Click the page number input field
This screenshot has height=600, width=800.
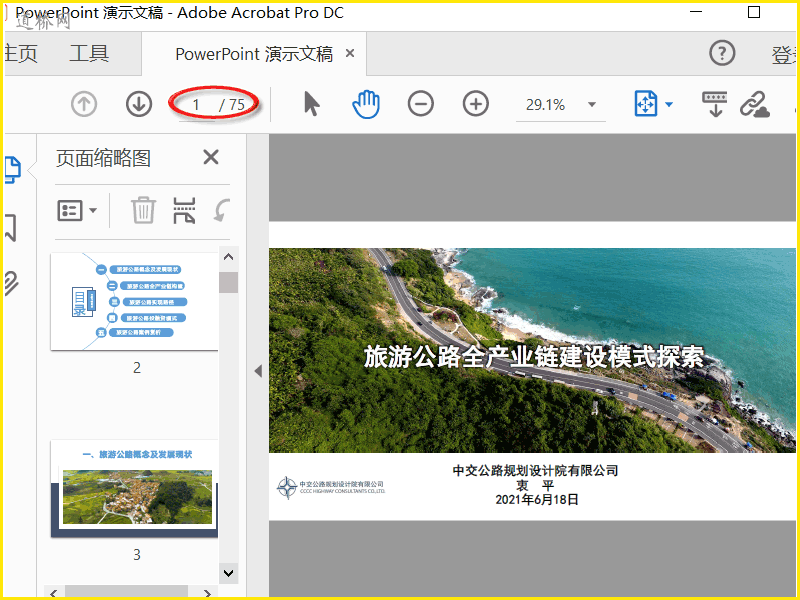[196, 105]
